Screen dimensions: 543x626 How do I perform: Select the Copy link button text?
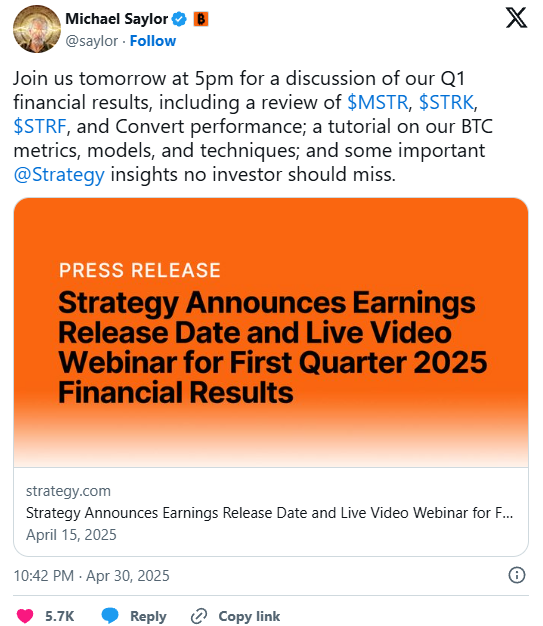pyautogui.click(x=249, y=616)
